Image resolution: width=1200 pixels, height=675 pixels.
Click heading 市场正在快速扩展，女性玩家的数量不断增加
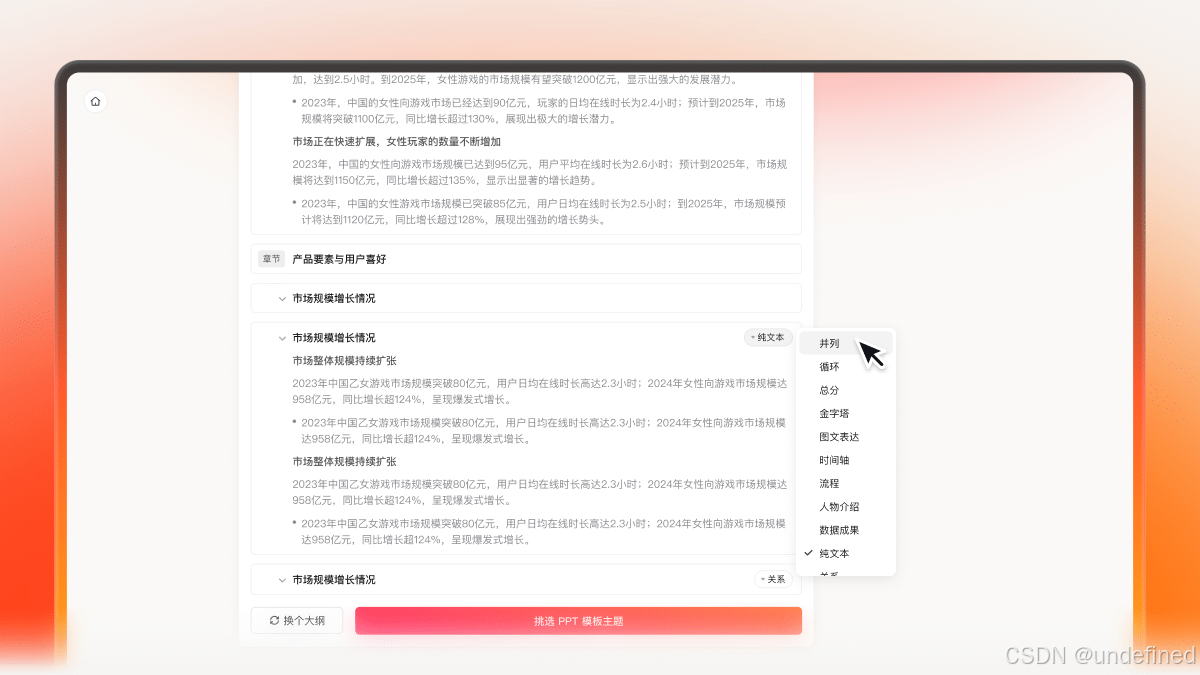click(x=397, y=141)
